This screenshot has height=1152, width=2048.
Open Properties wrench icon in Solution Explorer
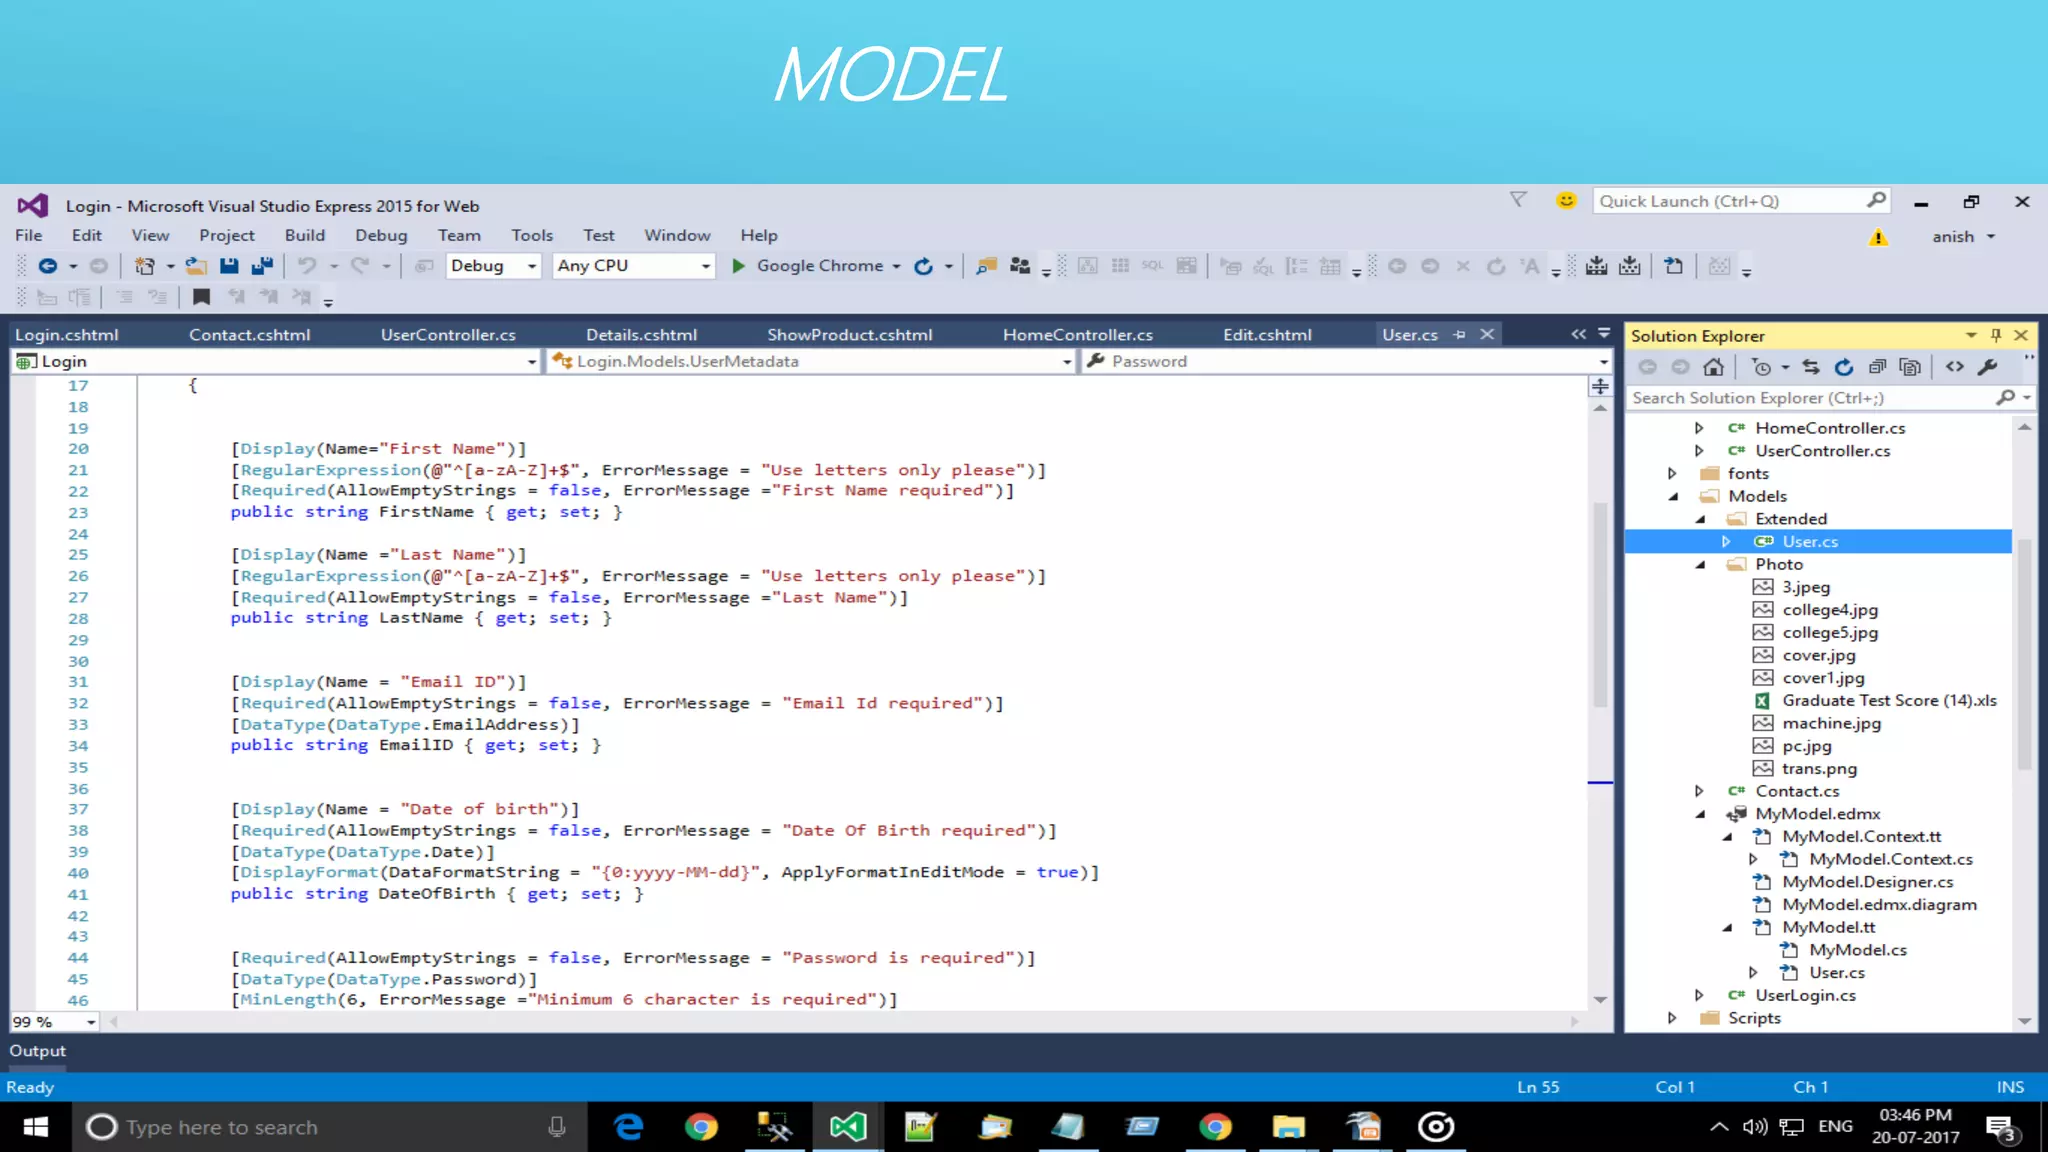pyautogui.click(x=1988, y=367)
